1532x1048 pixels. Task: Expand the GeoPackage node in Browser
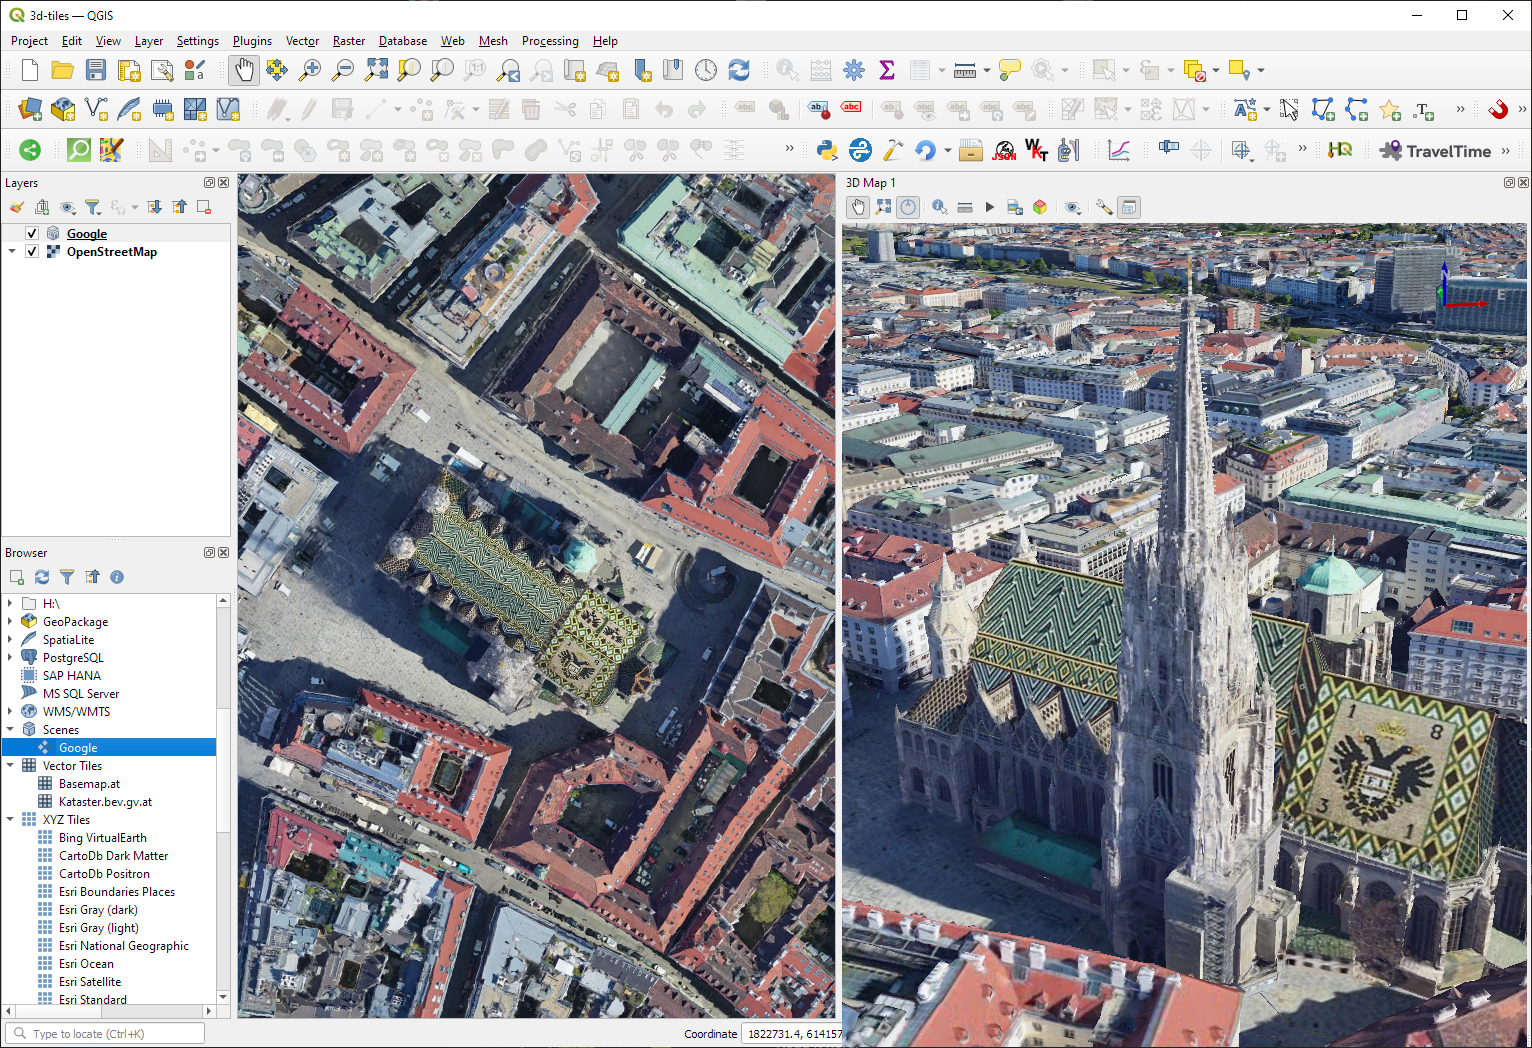click(x=10, y=621)
